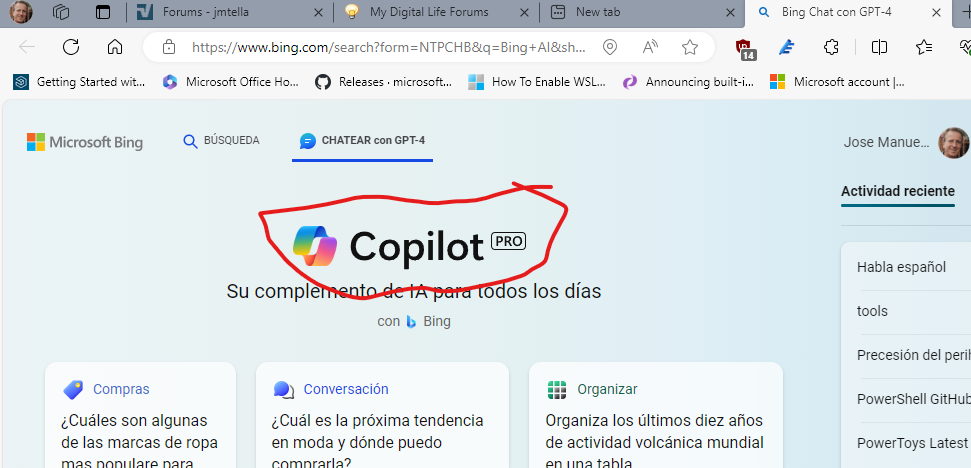Click the Organizar grid icon

(x=557, y=389)
